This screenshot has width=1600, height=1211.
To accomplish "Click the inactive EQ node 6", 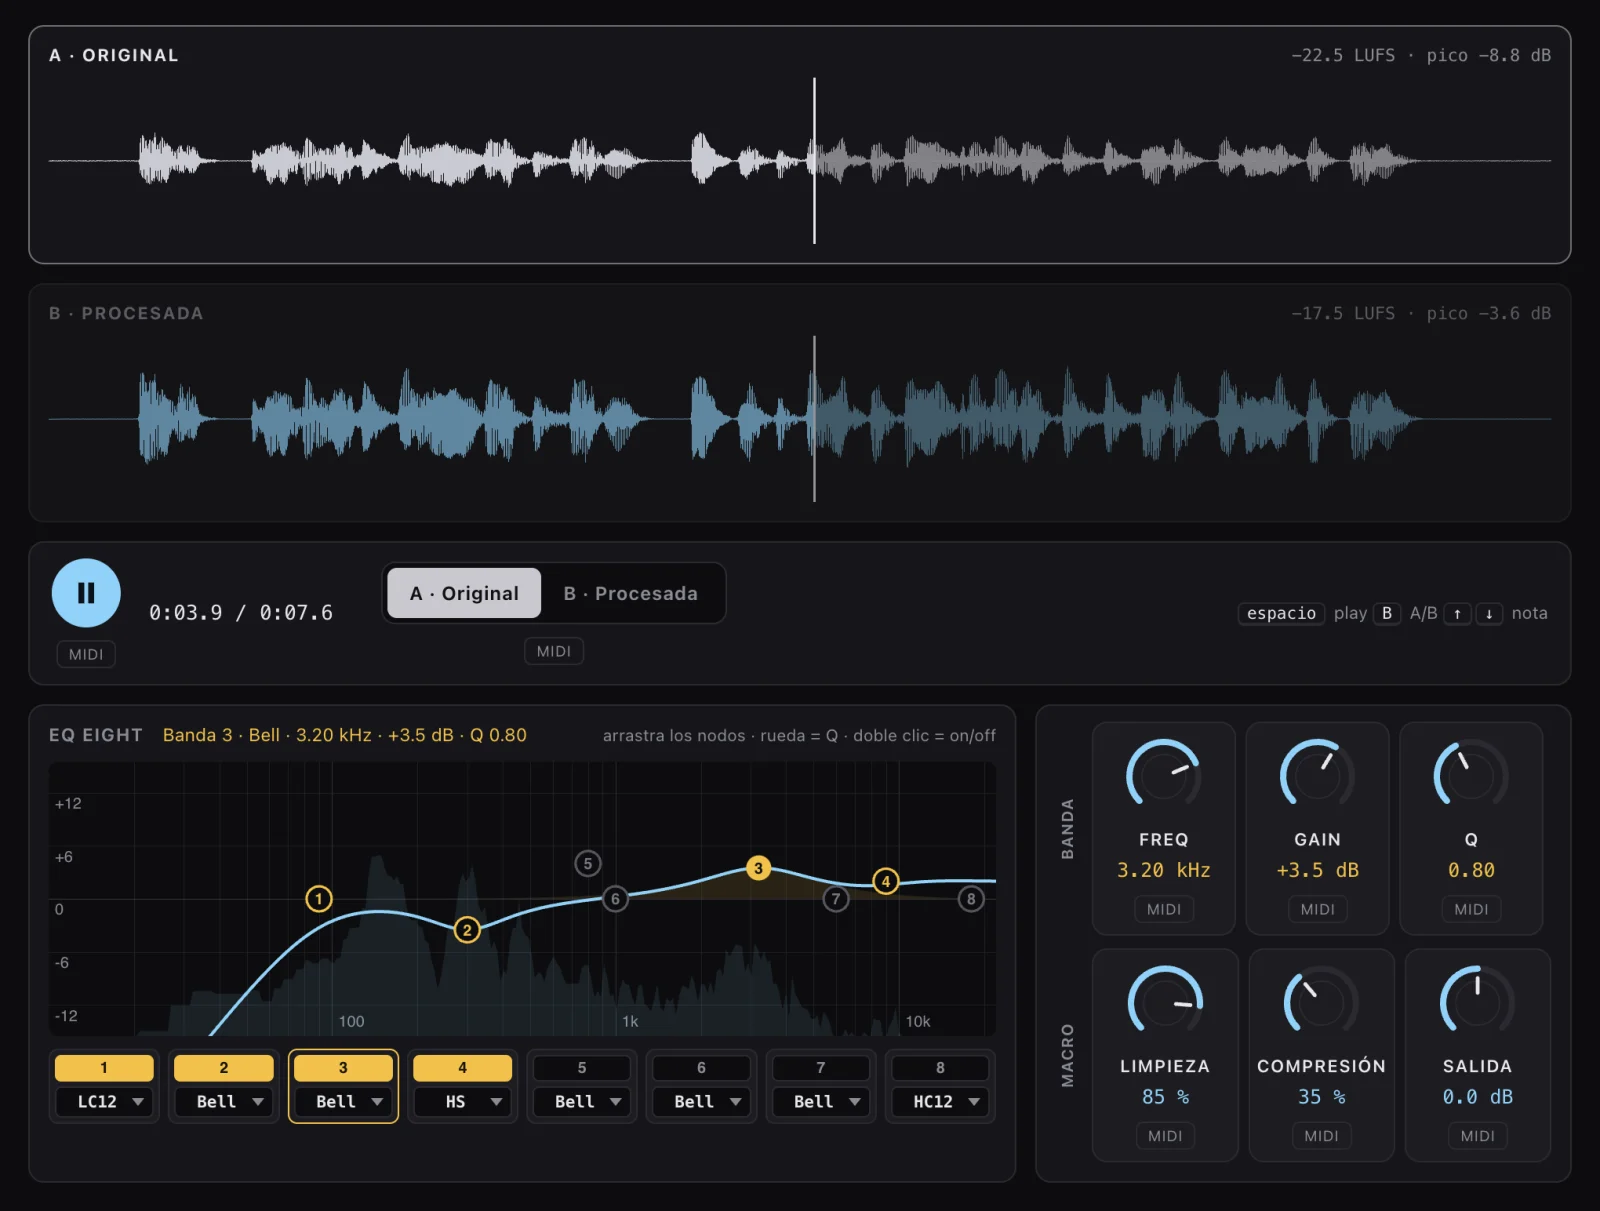I will [615, 899].
